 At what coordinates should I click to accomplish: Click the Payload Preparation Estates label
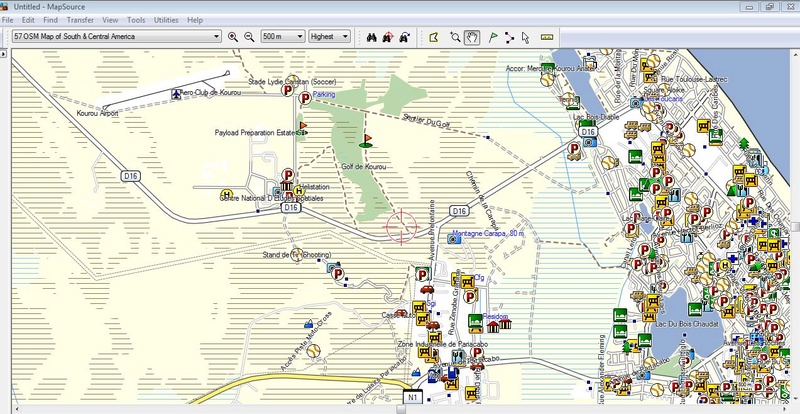click(x=261, y=132)
